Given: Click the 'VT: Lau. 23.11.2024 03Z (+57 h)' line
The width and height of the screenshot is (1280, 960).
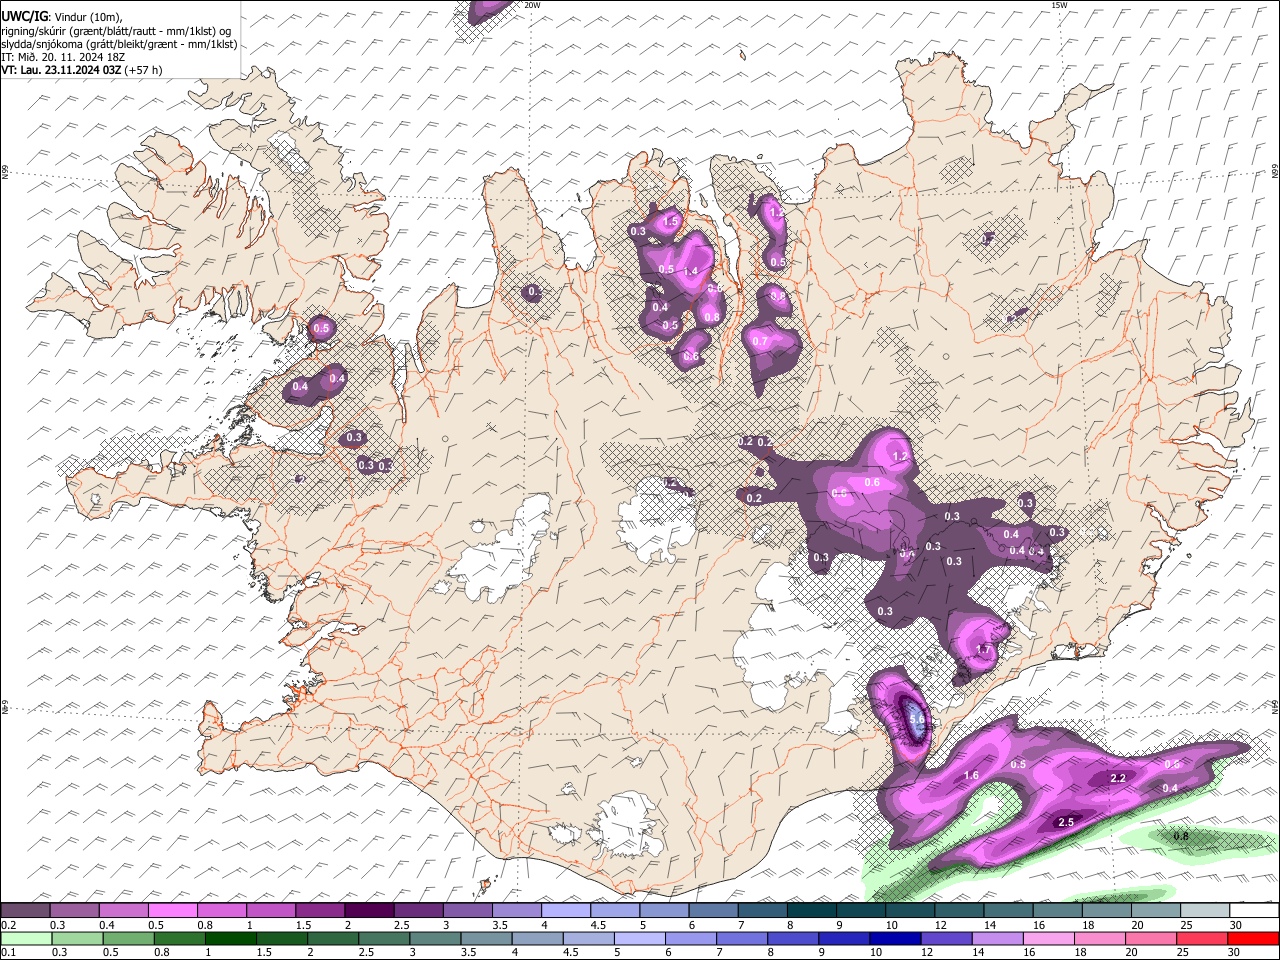Looking at the screenshot, I should click(x=82, y=70).
